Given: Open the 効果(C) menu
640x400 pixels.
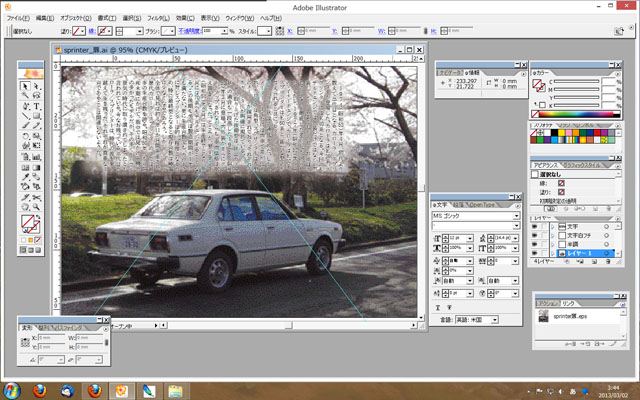Looking at the screenshot, I should click(185, 18).
